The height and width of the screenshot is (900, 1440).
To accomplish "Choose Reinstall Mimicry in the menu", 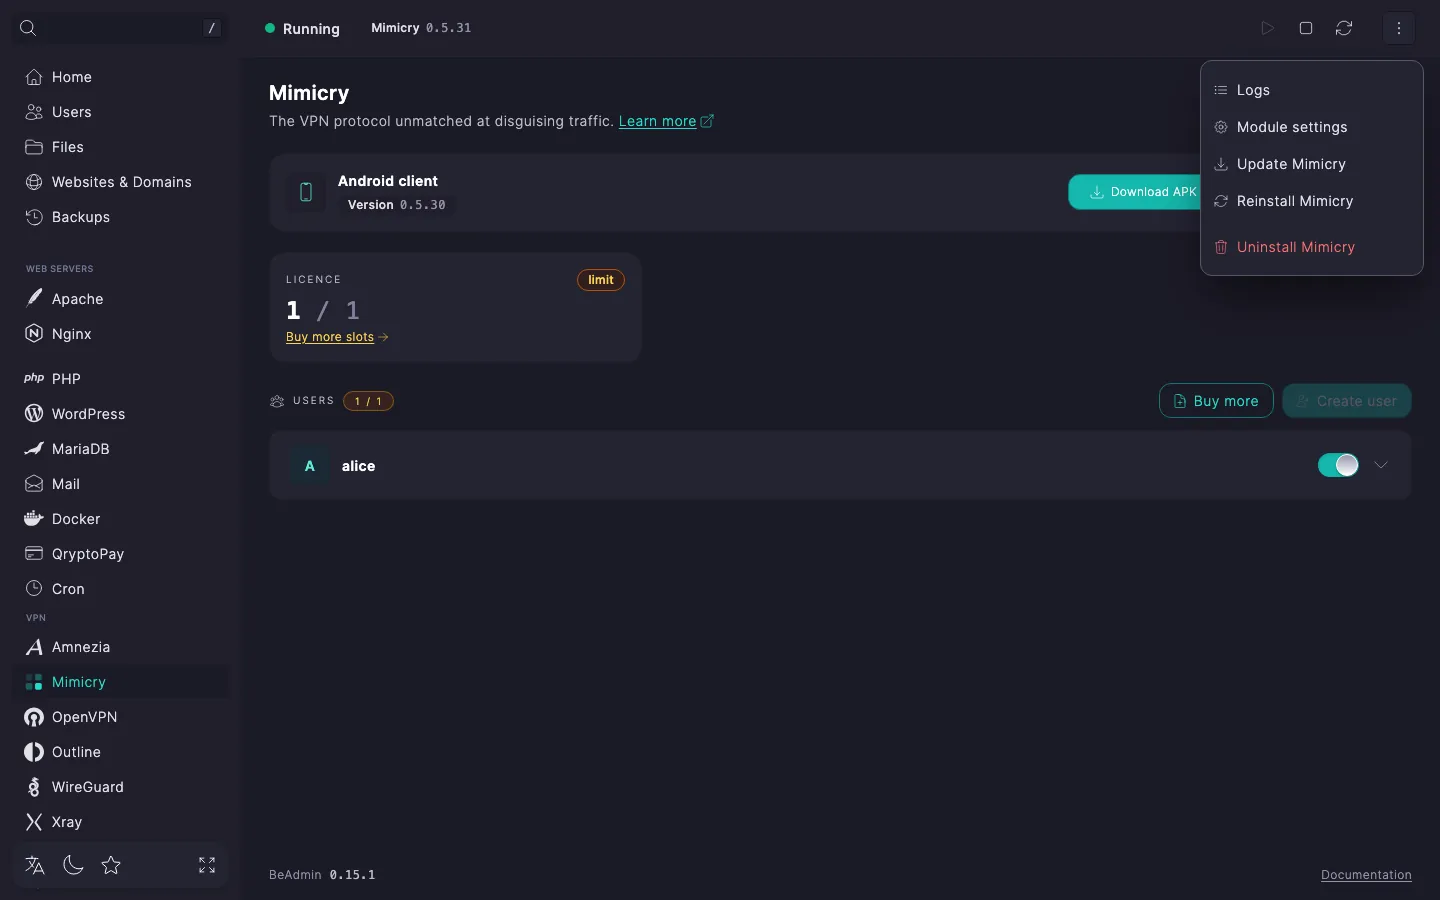I will pos(1311,201).
